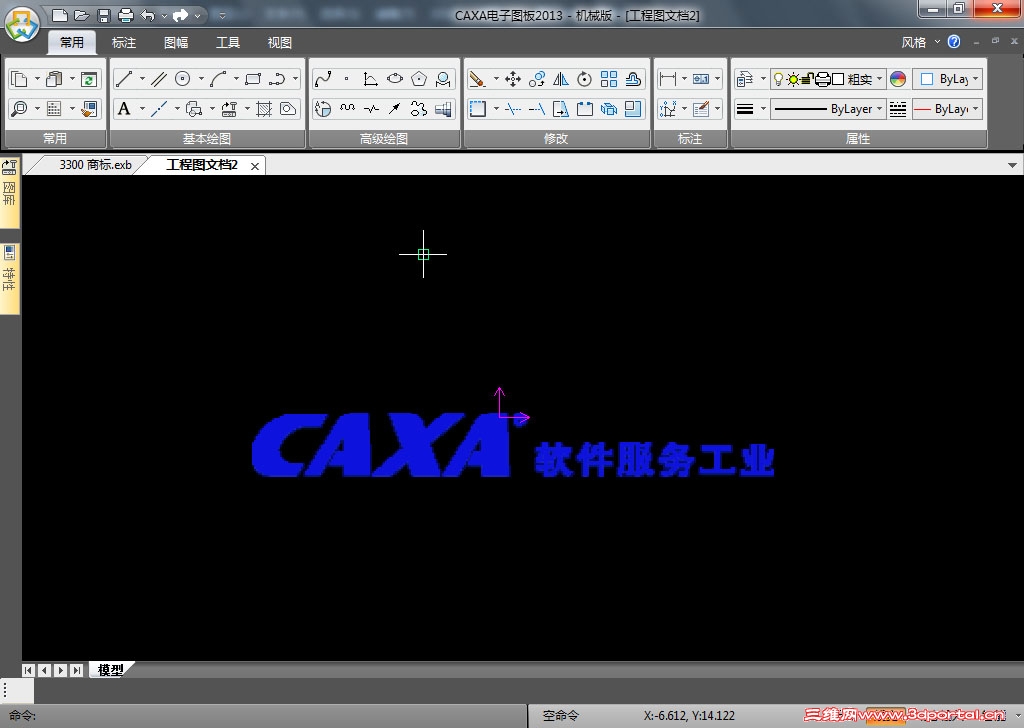
Task: Select the Dimension tool
Action: [667, 79]
